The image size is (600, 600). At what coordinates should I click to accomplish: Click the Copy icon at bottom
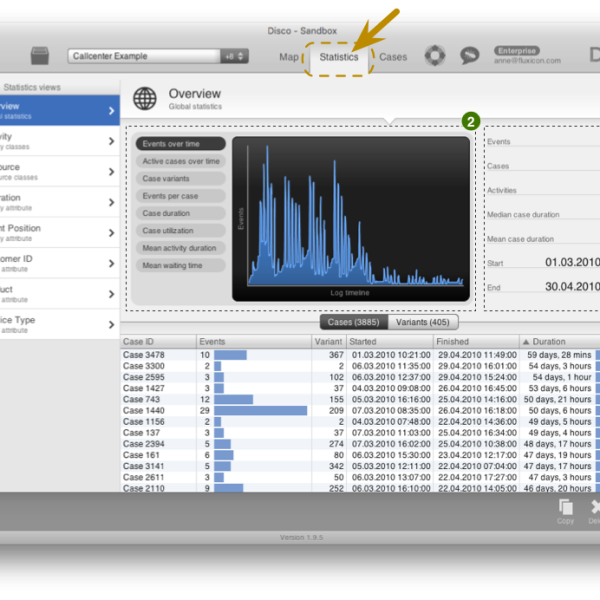click(565, 510)
